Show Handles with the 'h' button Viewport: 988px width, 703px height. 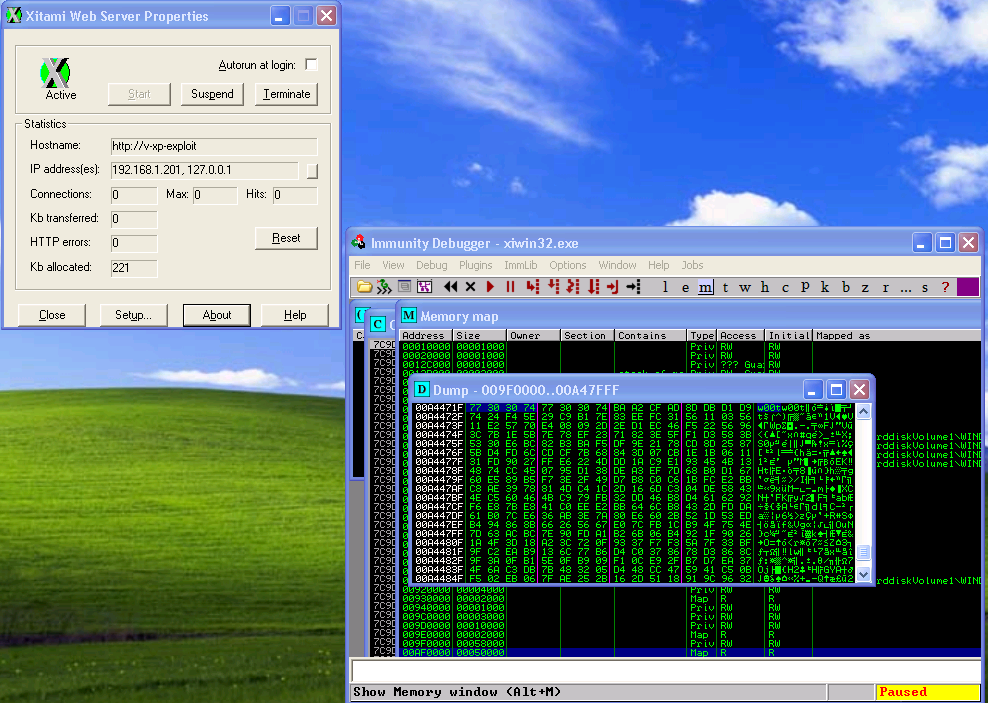[x=765, y=287]
